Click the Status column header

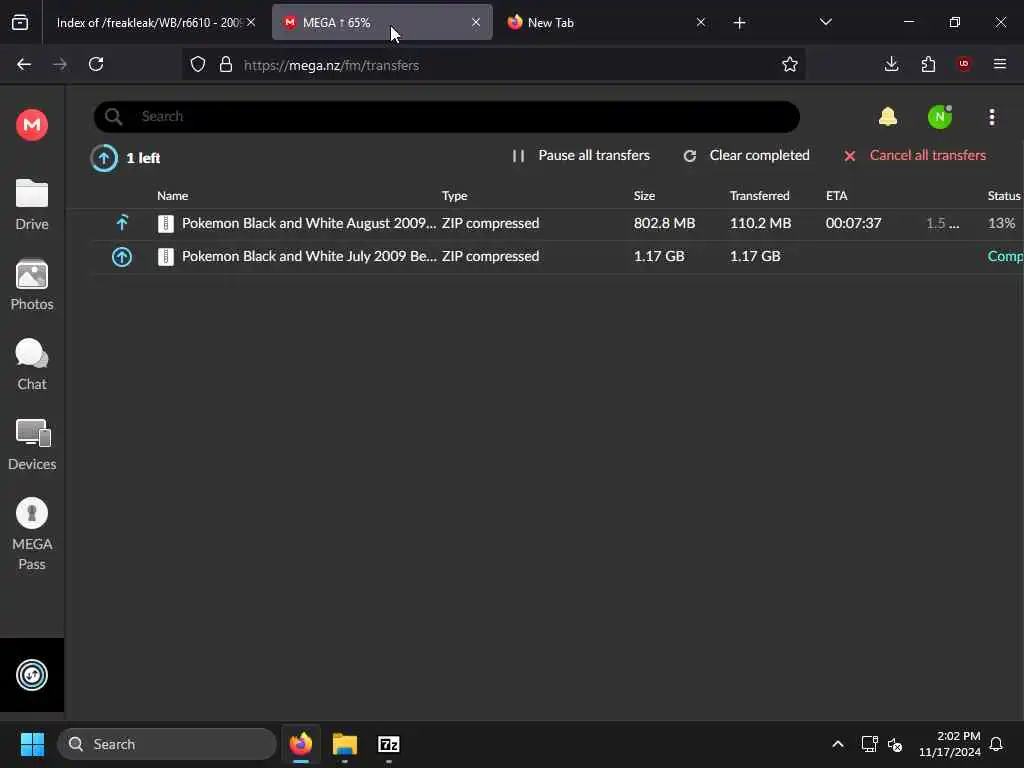point(1004,195)
